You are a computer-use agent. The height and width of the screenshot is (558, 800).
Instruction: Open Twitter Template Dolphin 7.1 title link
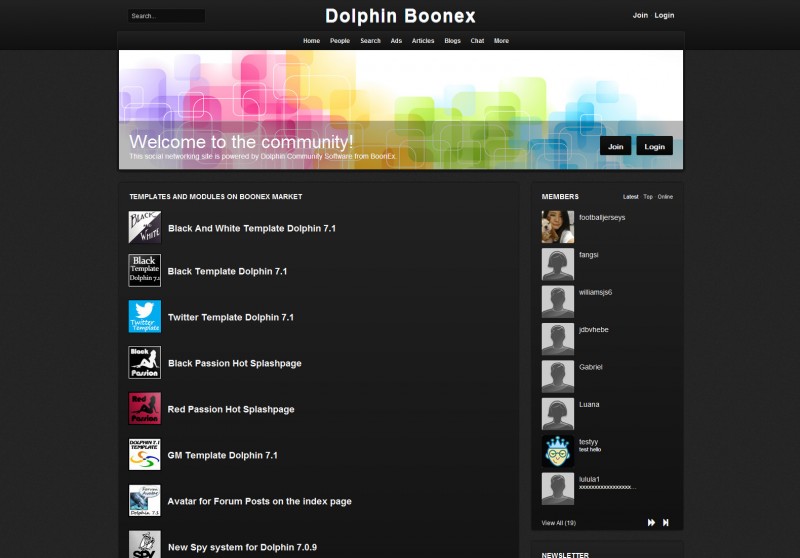tap(231, 317)
